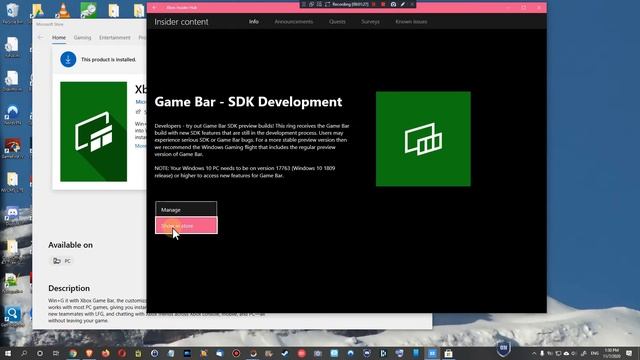
Task: Open Steam from the taskbar
Action: pyautogui.click(x=285, y=353)
